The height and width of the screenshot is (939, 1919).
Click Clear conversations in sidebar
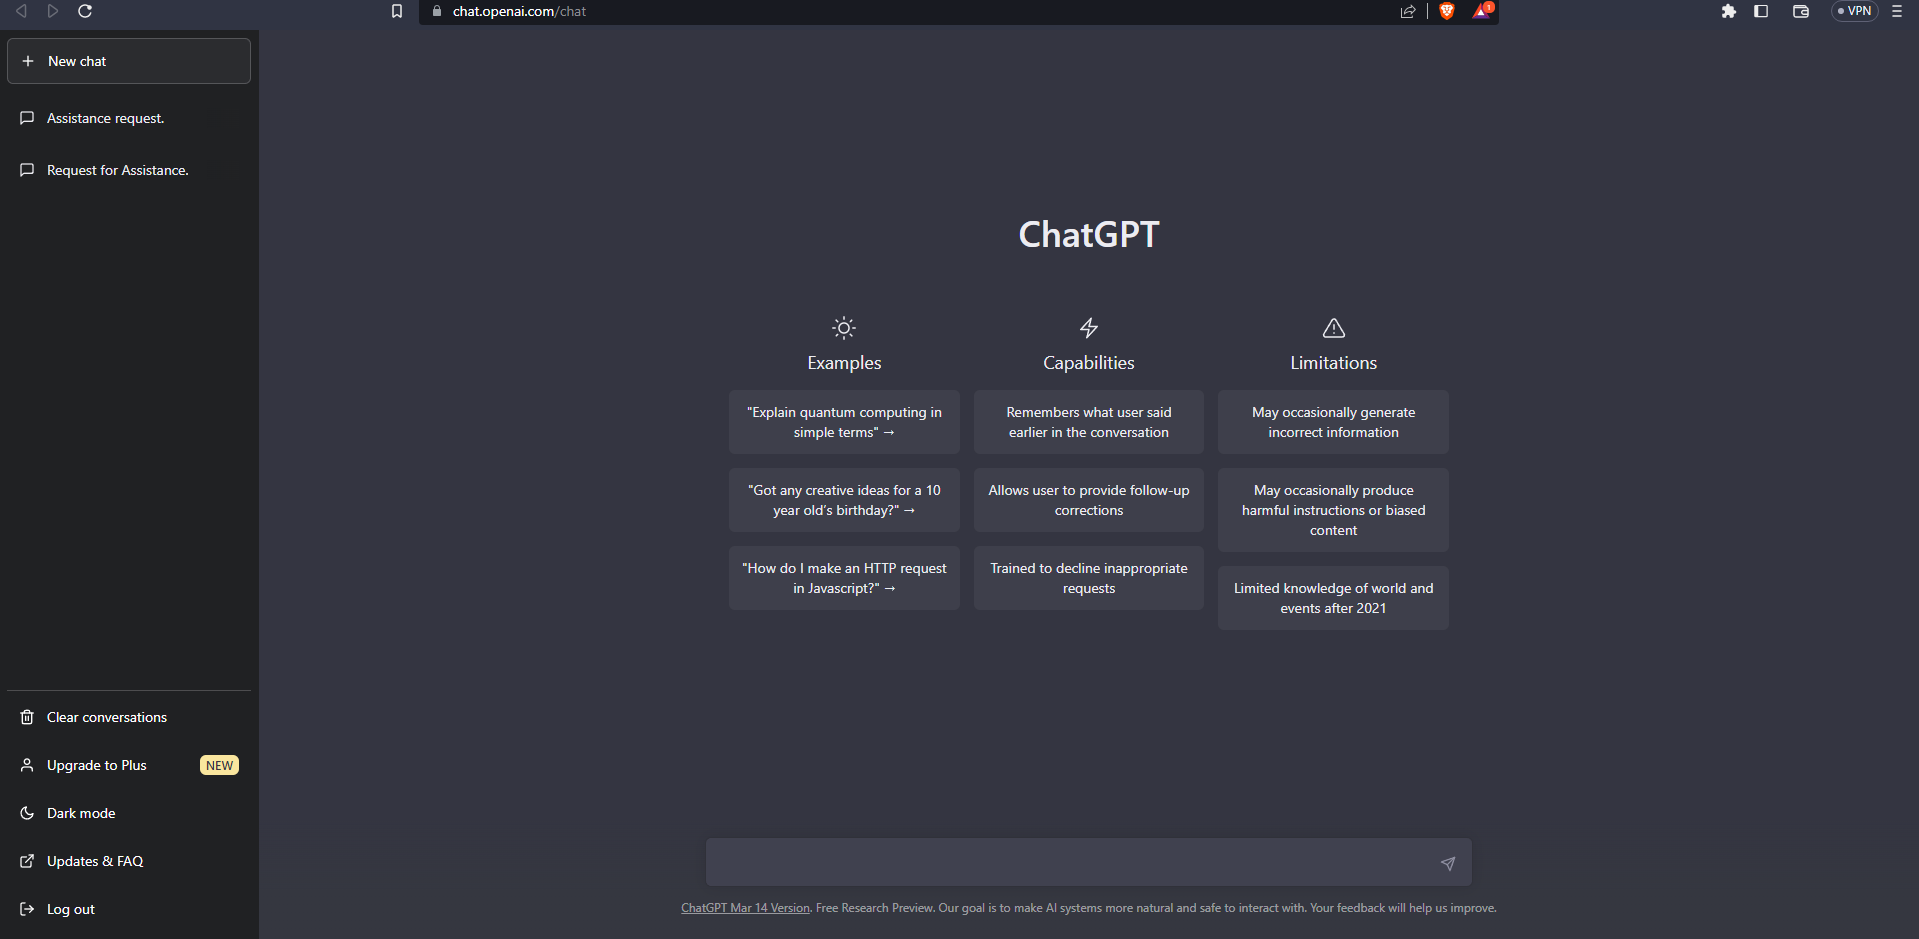click(x=129, y=717)
